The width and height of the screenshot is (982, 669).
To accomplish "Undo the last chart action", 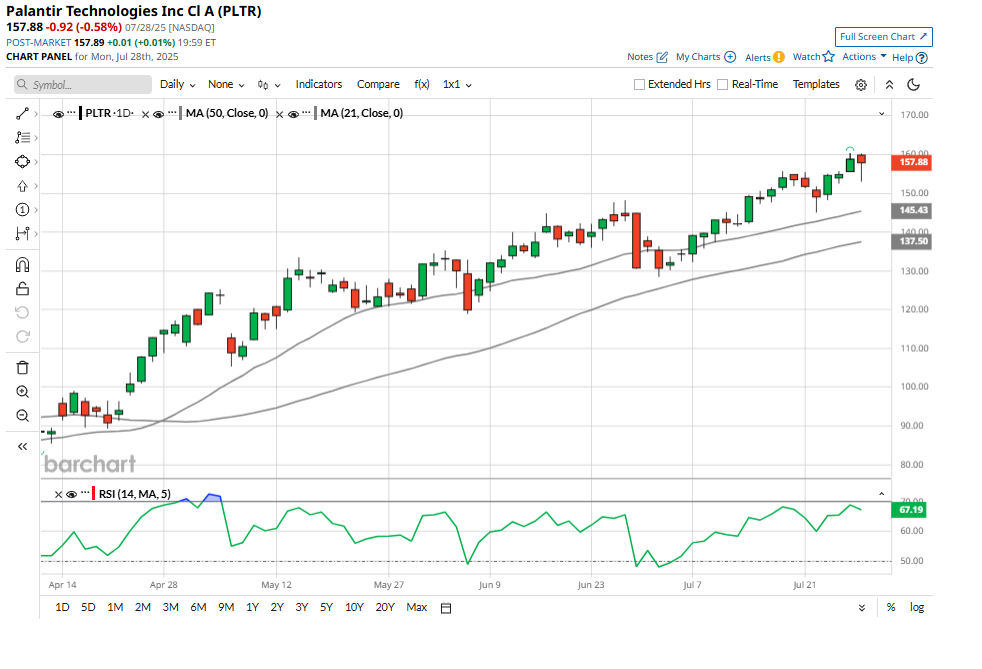I will tap(22, 312).
